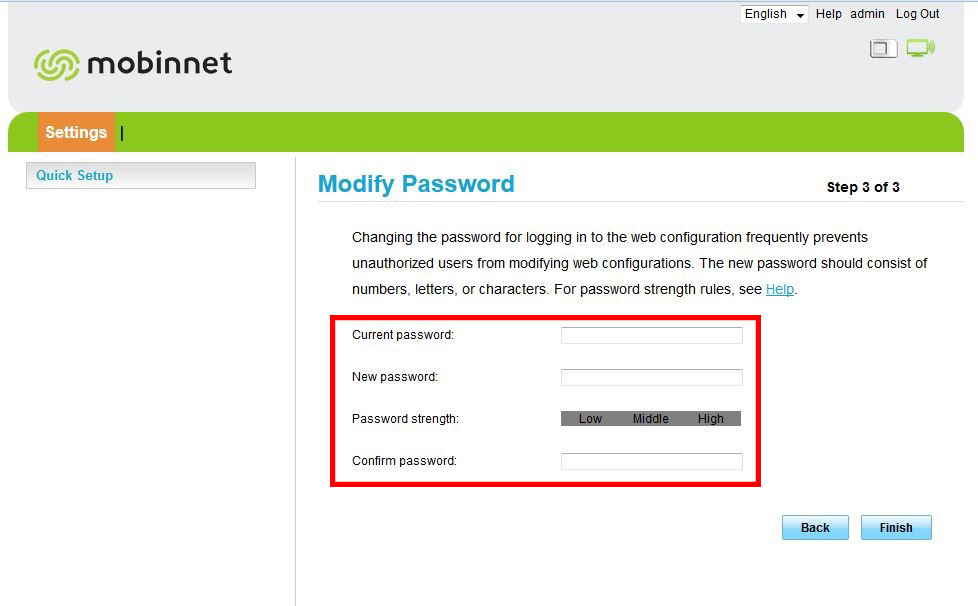
Task: Click the Modify Password heading
Action: (416, 184)
